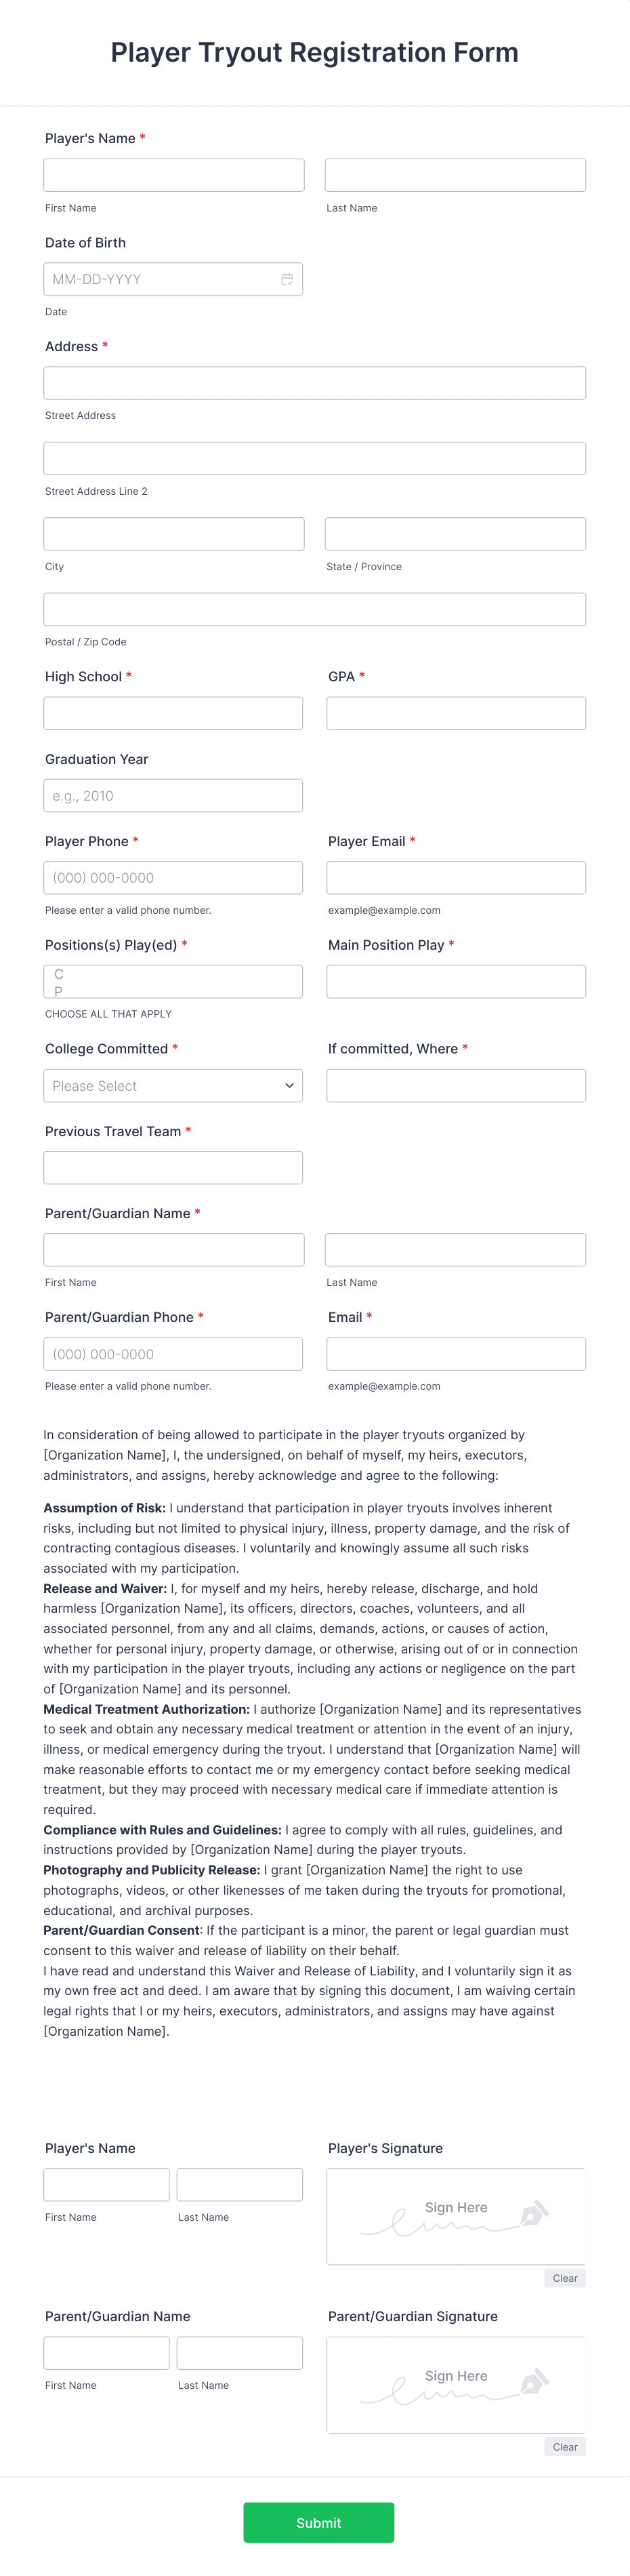Click the Parent/Guardian Phone field
Viewport: 630px width, 2576px height.
(x=173, y=1353)
